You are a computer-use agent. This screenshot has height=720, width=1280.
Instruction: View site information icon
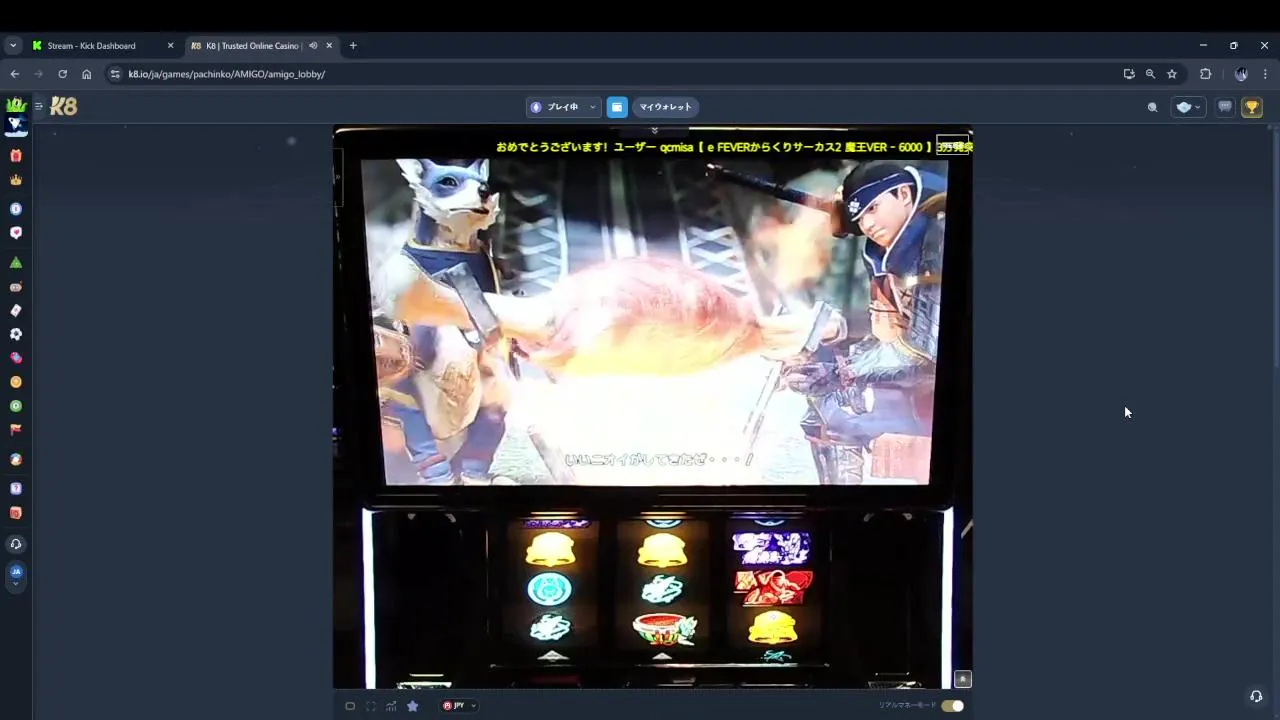click(115, 74)
